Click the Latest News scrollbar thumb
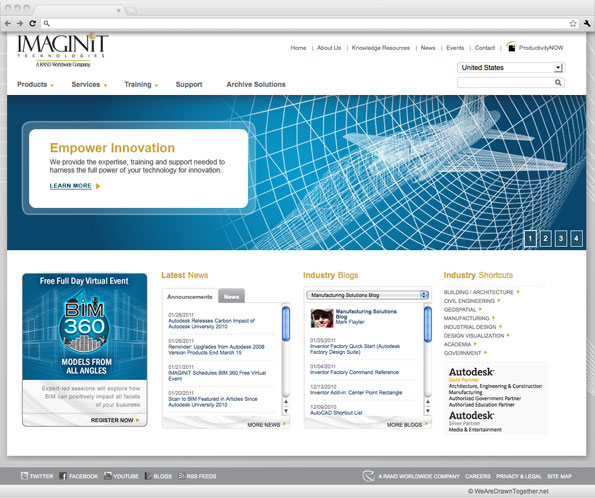 [286, 323]
